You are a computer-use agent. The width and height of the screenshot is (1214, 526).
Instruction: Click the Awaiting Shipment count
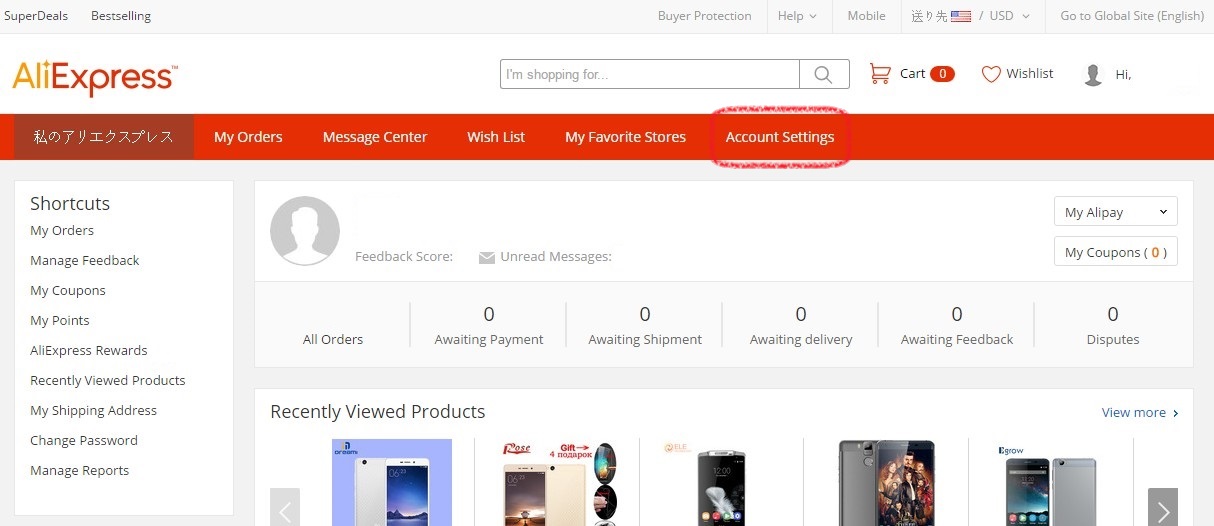point(645,314)
